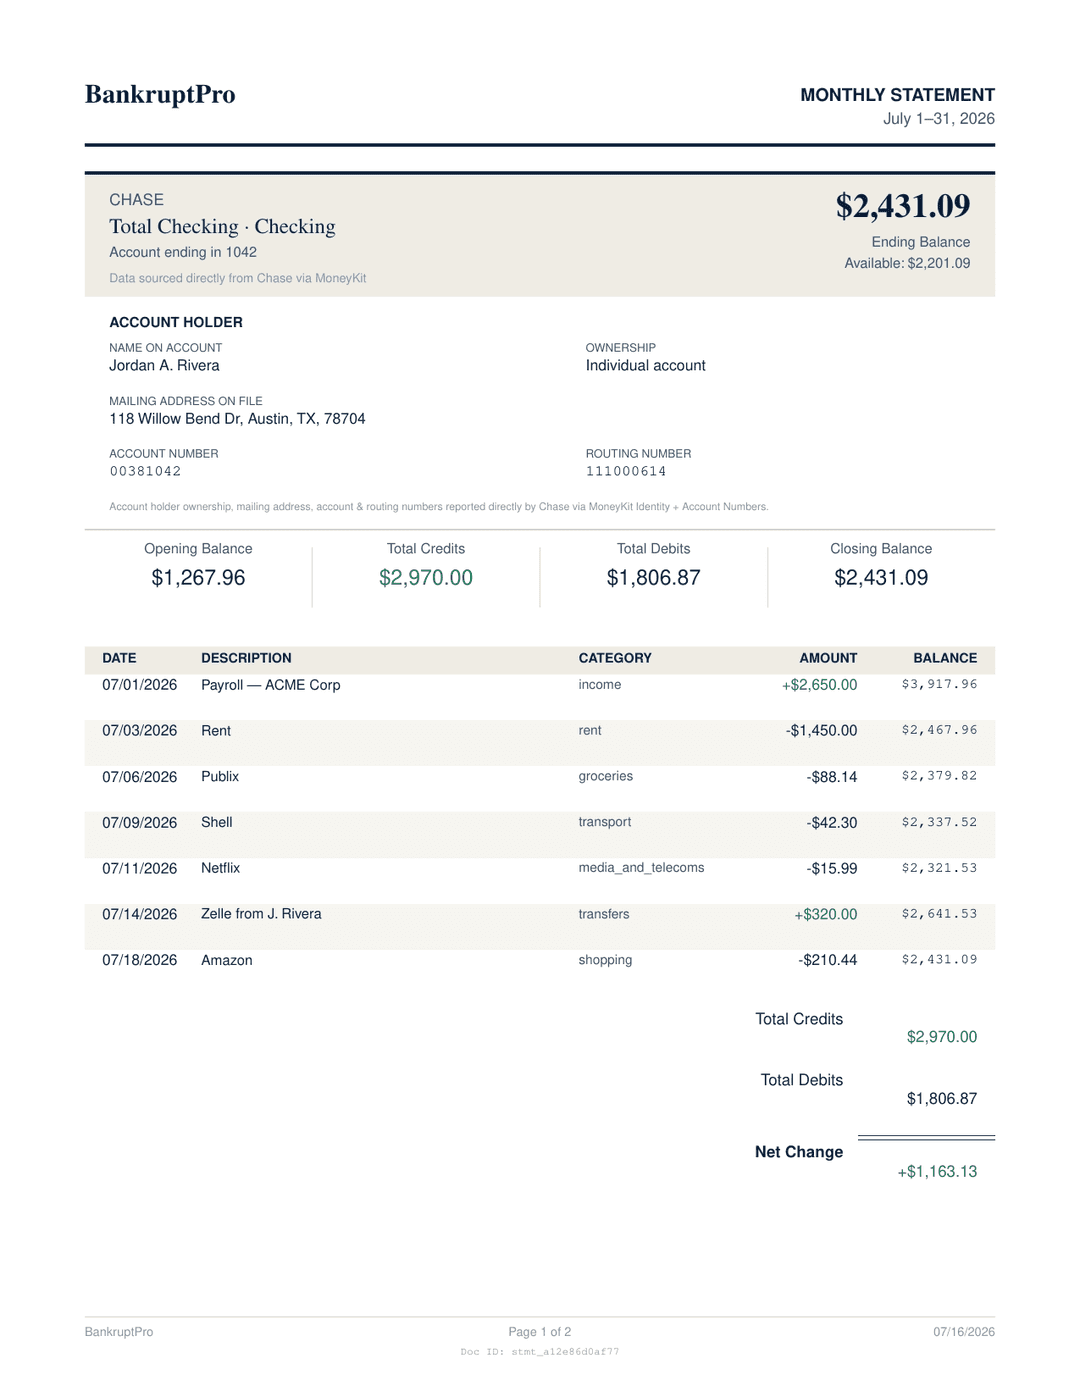
Task: Click the media_and_telecoms category cell
Action: pos(641,869)
